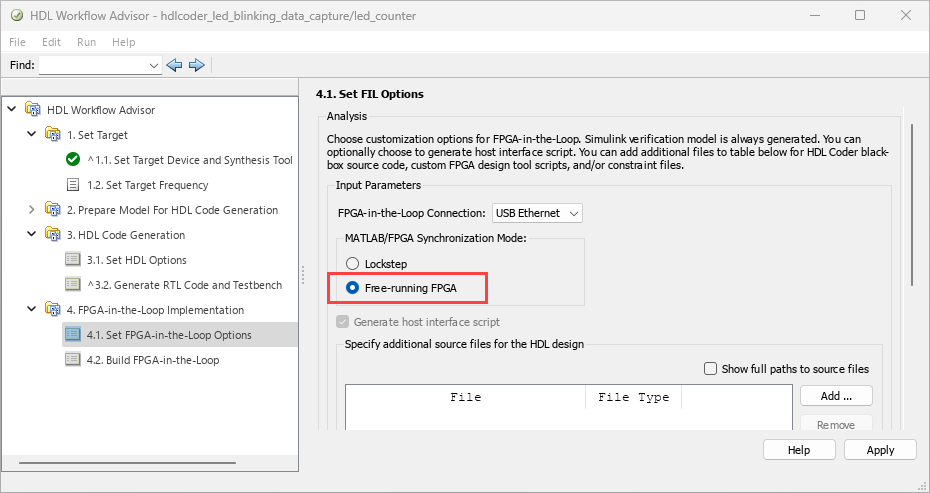
Task: Open the Edit menu
Action: [51, 42]
